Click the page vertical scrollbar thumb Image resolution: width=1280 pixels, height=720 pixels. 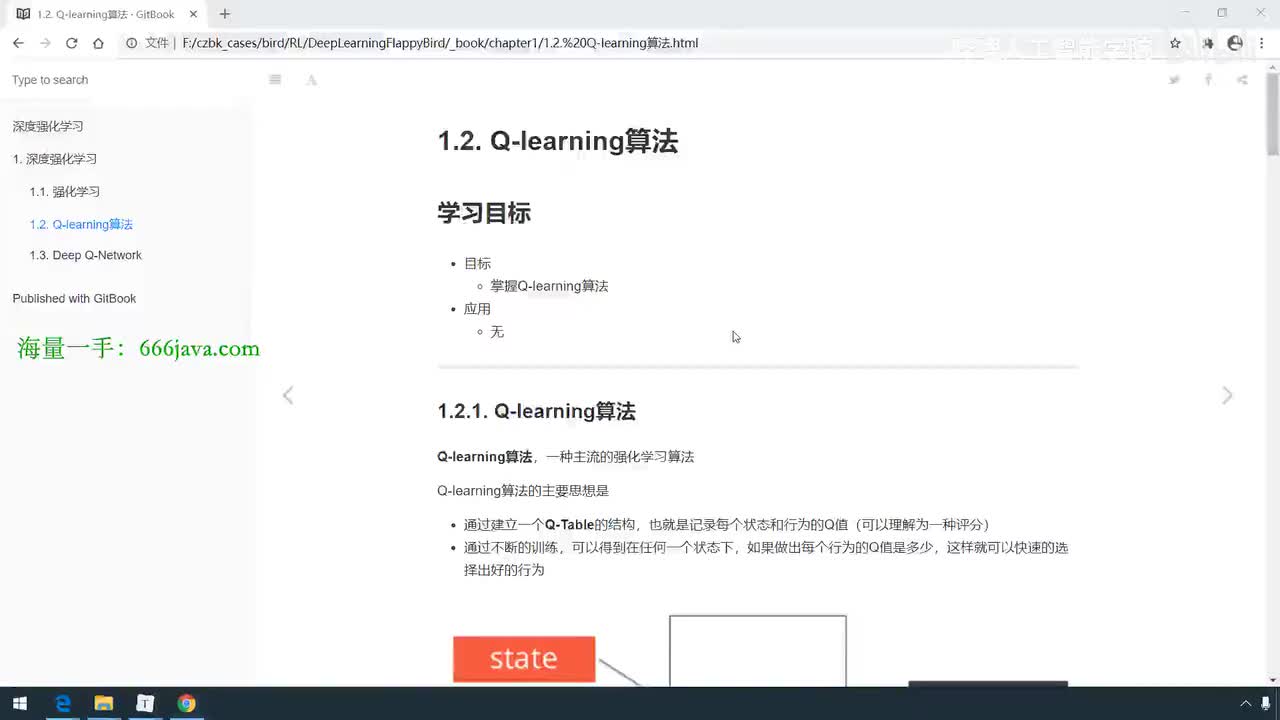1272,115
